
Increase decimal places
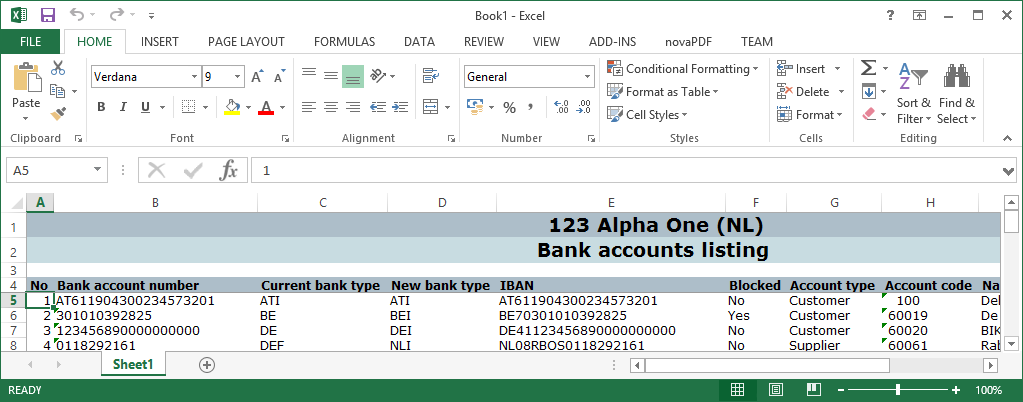point(561,107)
